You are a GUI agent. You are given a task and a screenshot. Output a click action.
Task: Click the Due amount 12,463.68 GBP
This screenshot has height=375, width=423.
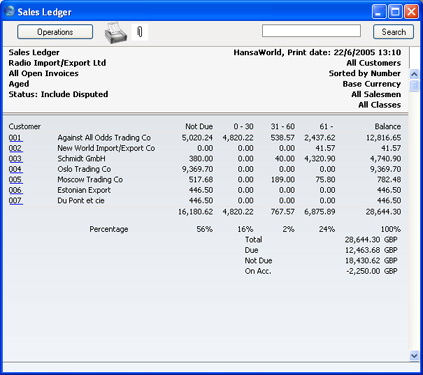point(371,250)
